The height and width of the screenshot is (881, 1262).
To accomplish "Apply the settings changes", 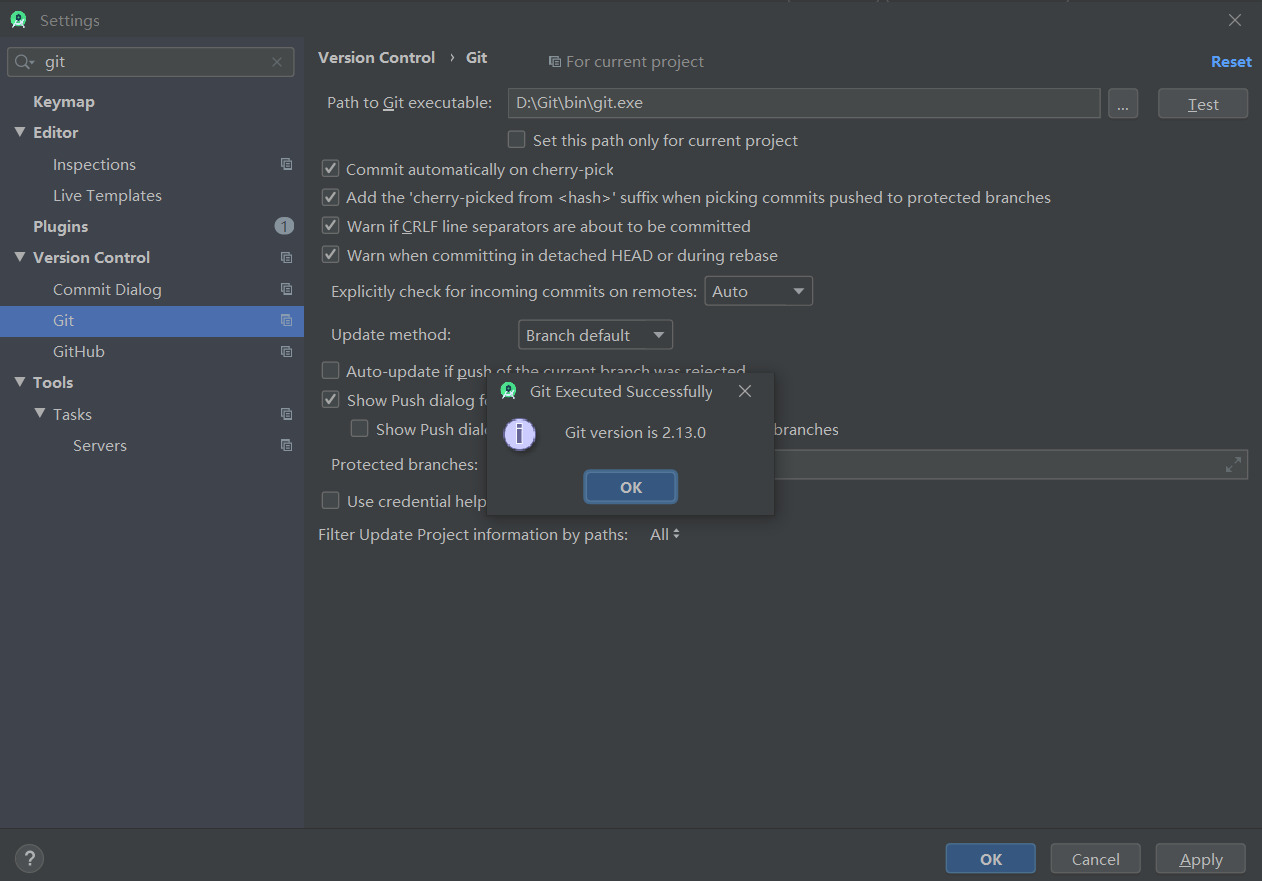I will point(1201,859).
